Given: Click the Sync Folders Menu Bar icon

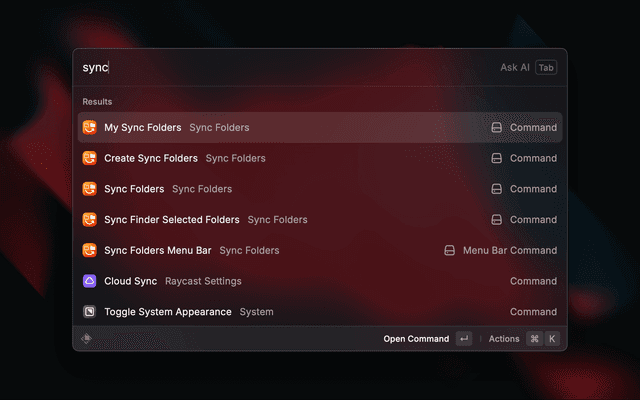Looking at the screenshot, I should point(89,250).
